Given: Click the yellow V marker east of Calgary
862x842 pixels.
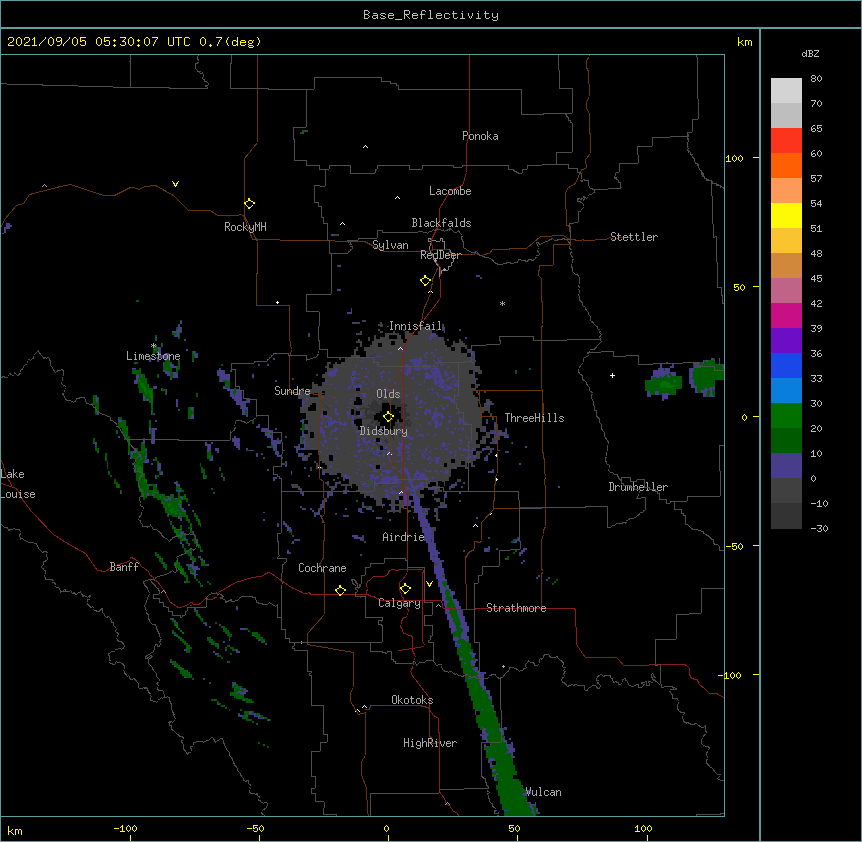Looking at the screenshot, I should 429,584.
